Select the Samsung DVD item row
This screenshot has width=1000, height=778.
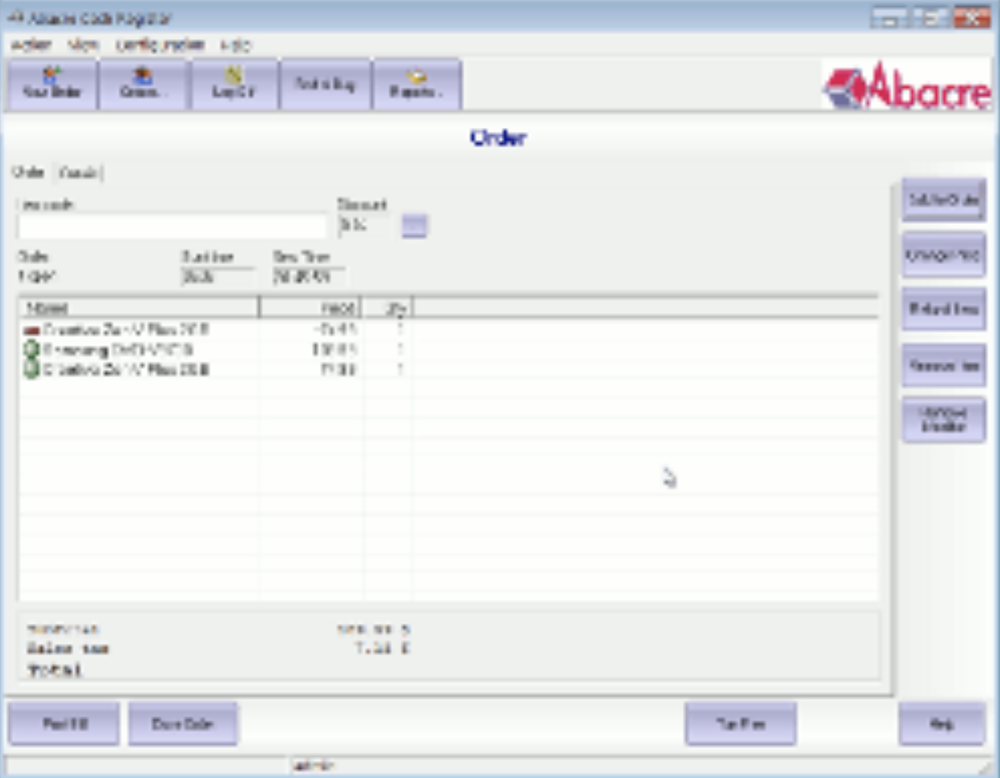(448, 349)
